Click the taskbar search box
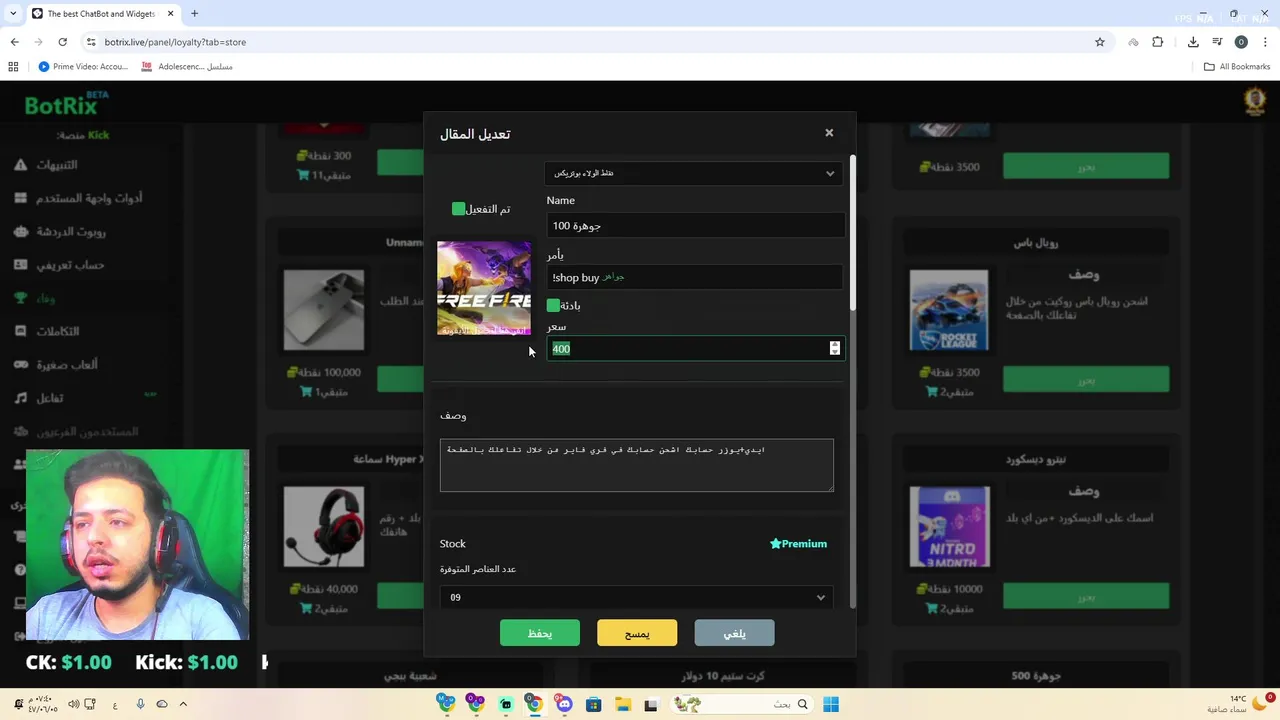 (741, 704)
